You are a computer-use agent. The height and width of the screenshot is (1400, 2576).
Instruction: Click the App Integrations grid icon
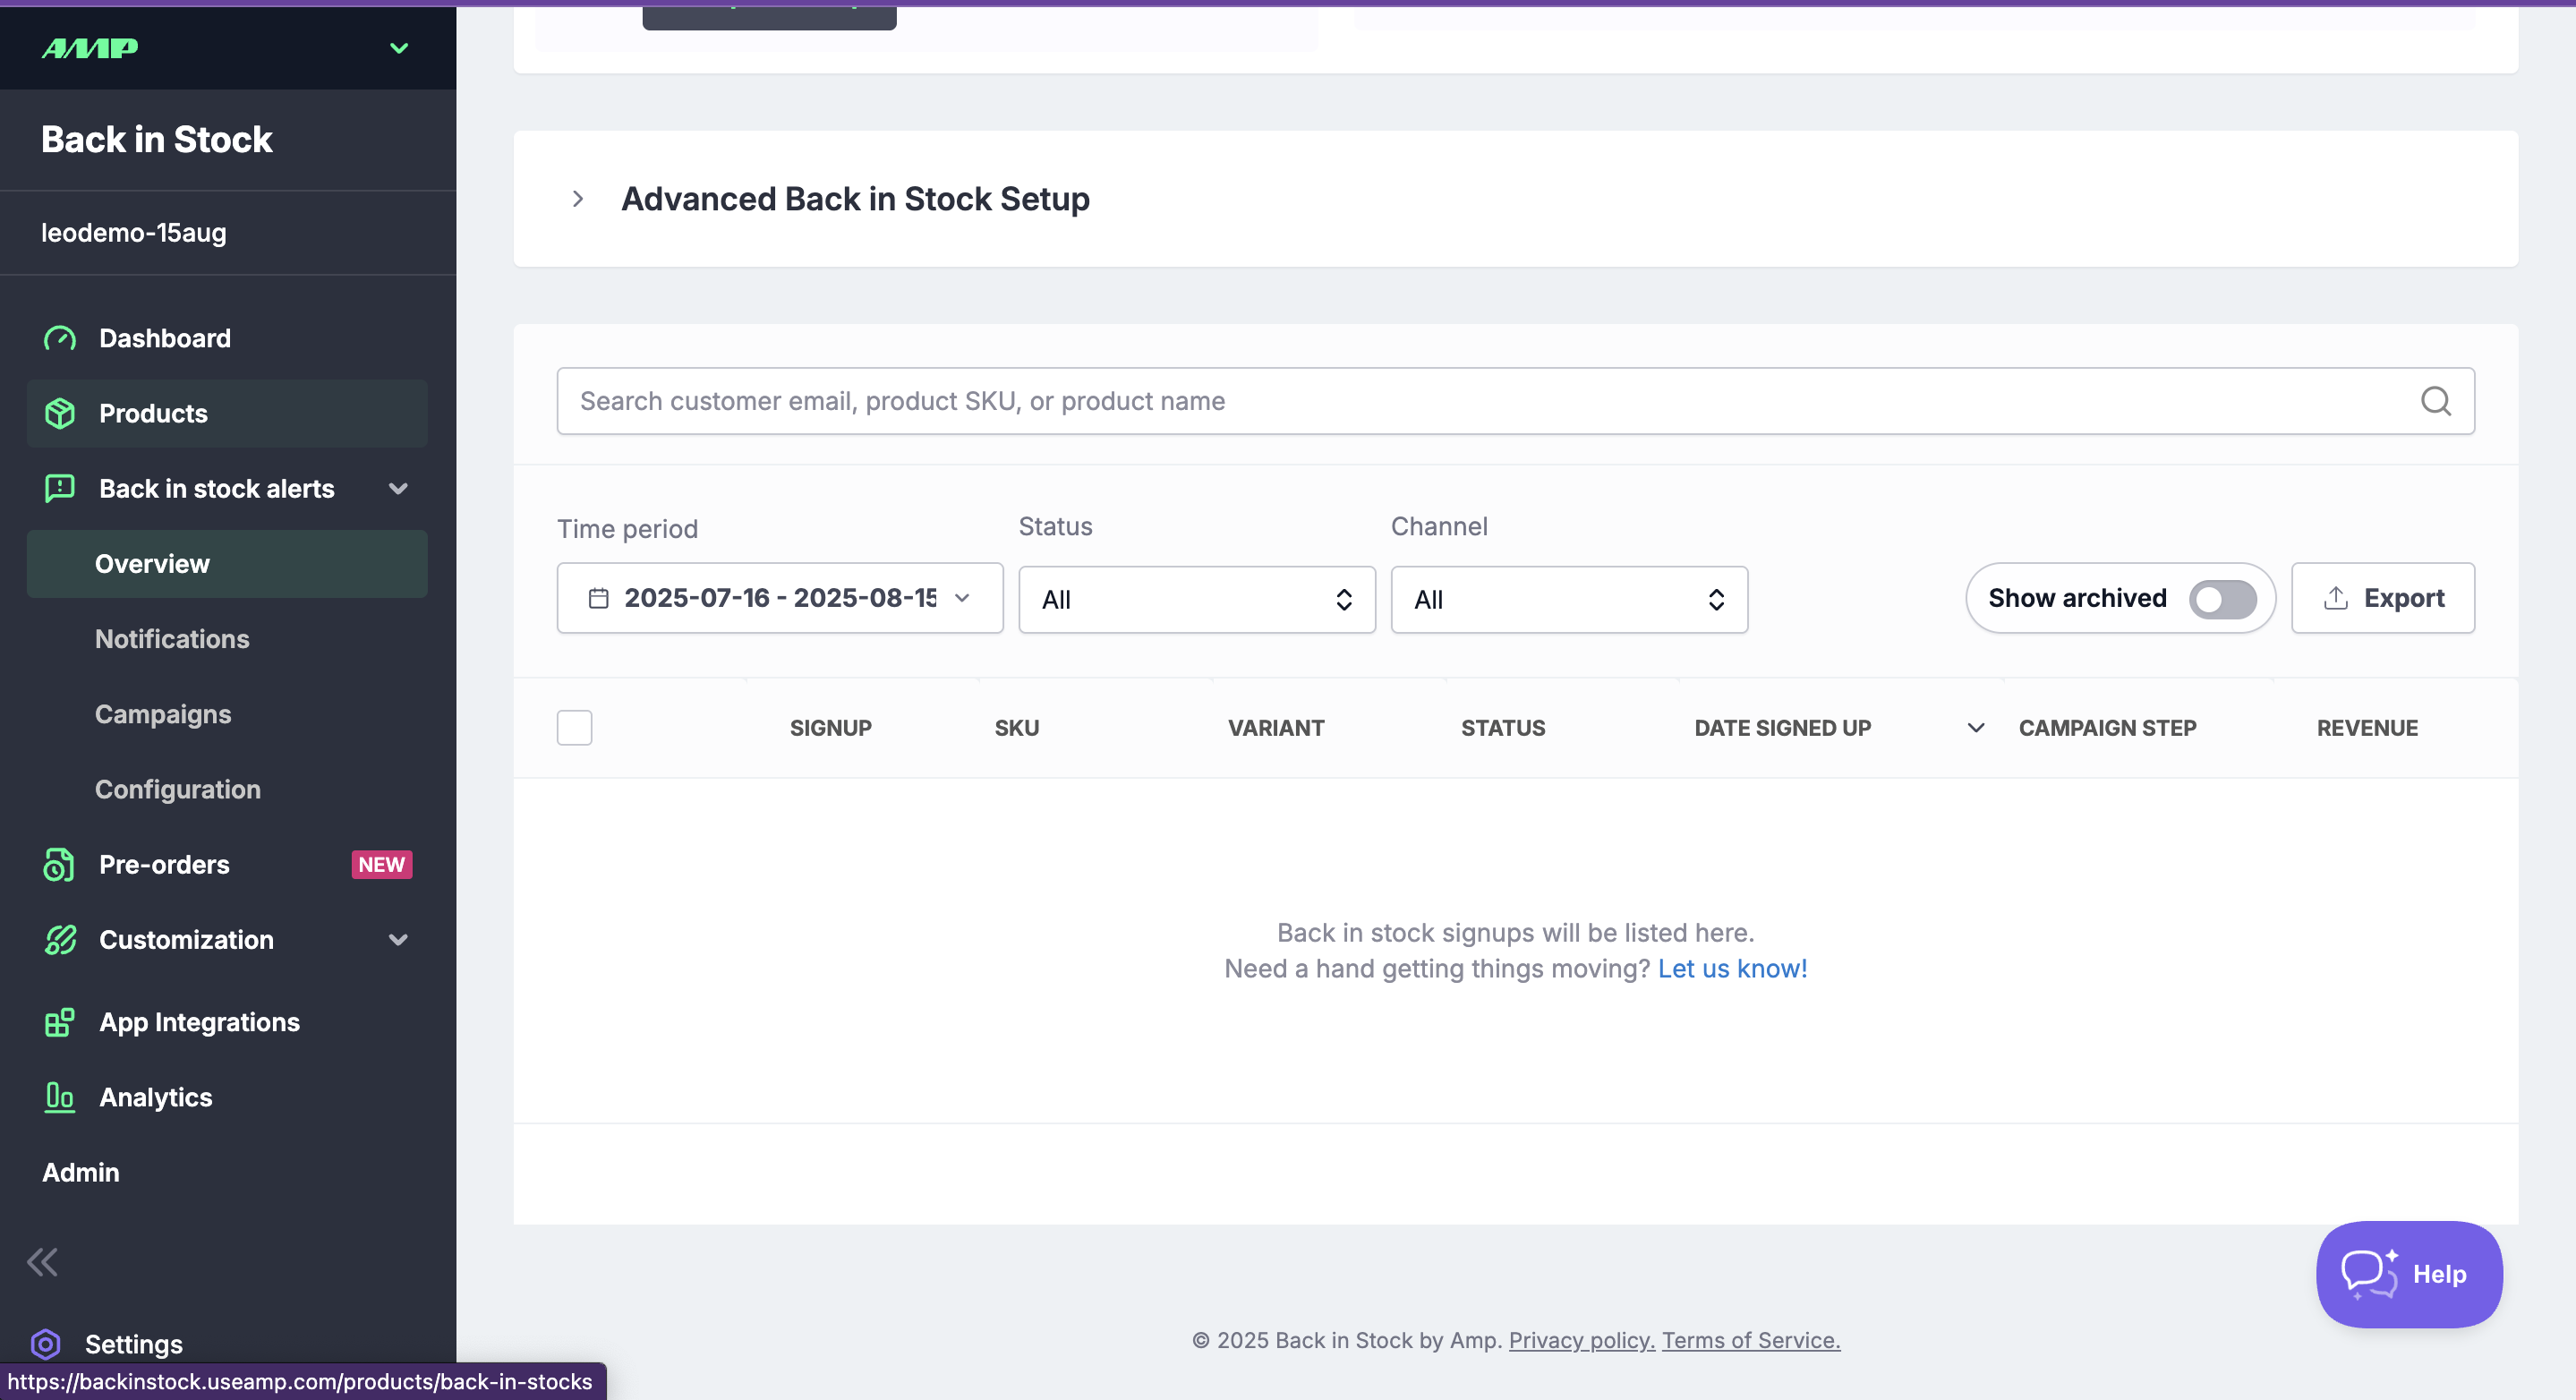click(60, 1022)
